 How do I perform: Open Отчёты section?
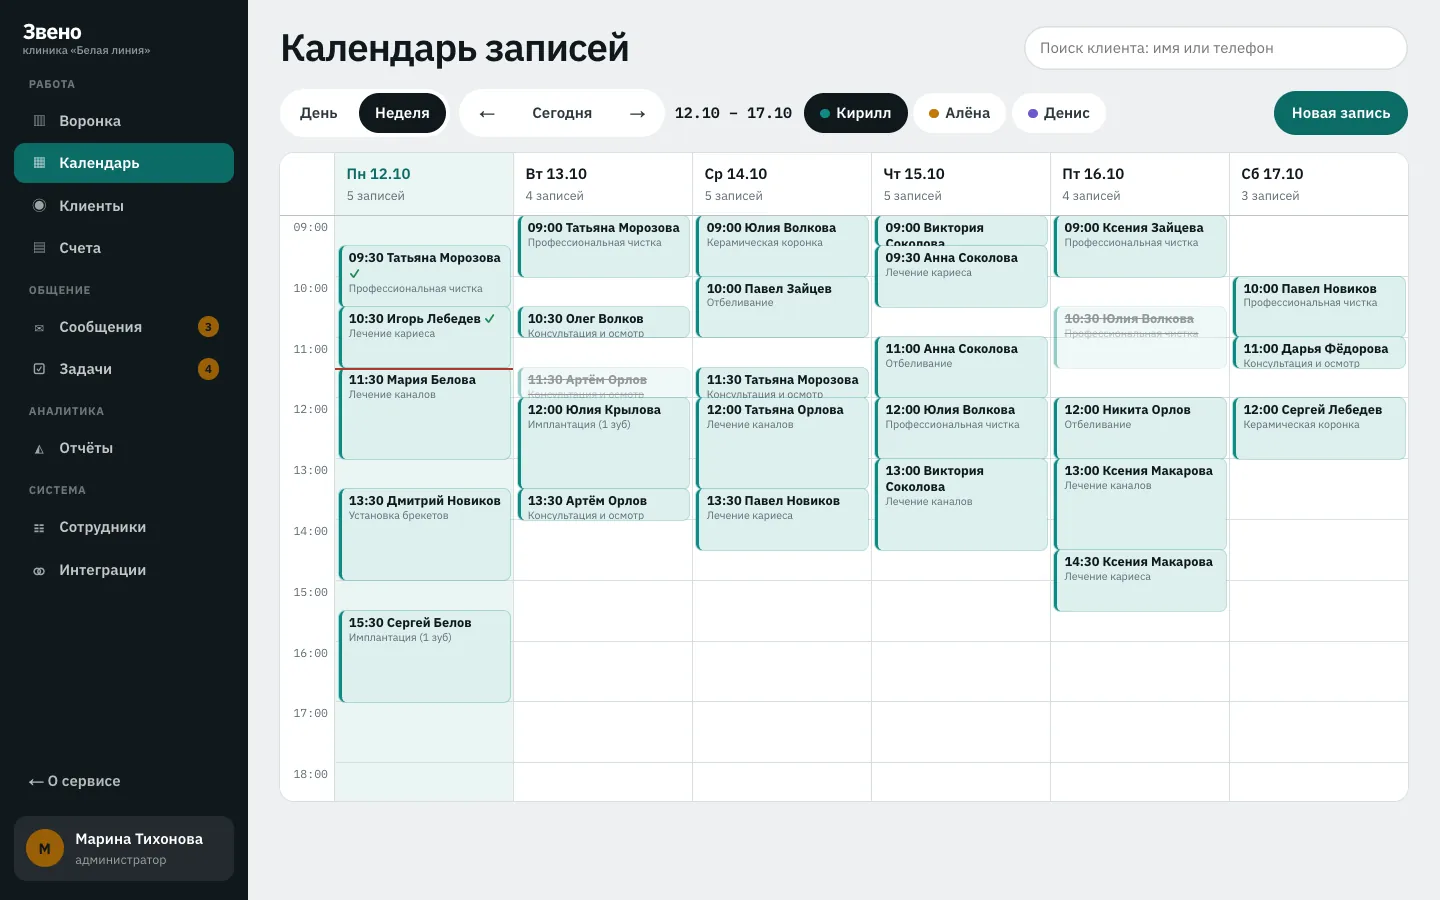pyautogui.click(x=124, y=448)
